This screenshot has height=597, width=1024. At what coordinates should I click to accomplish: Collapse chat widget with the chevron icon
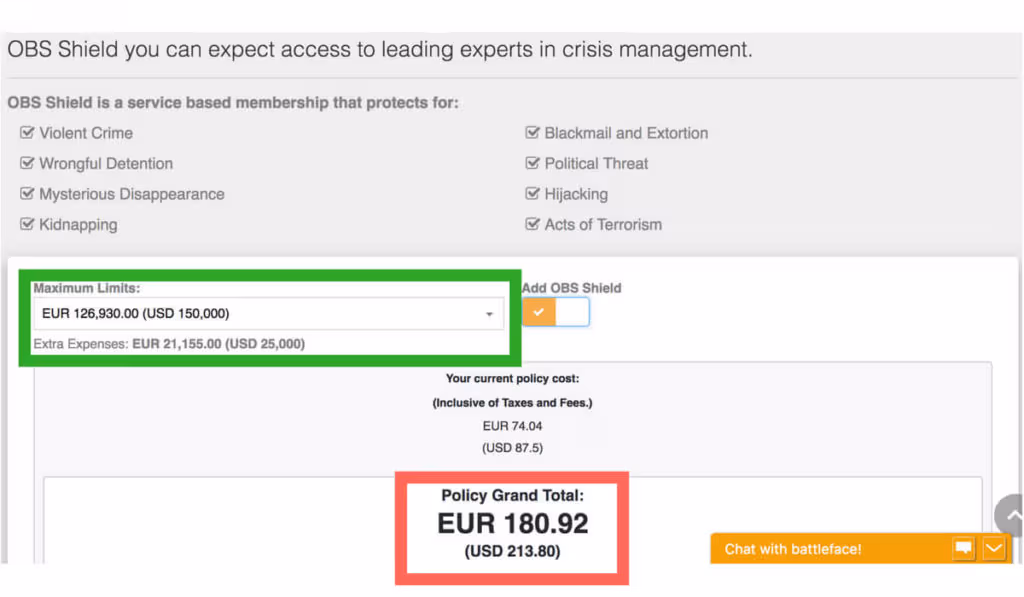point(994,548)
